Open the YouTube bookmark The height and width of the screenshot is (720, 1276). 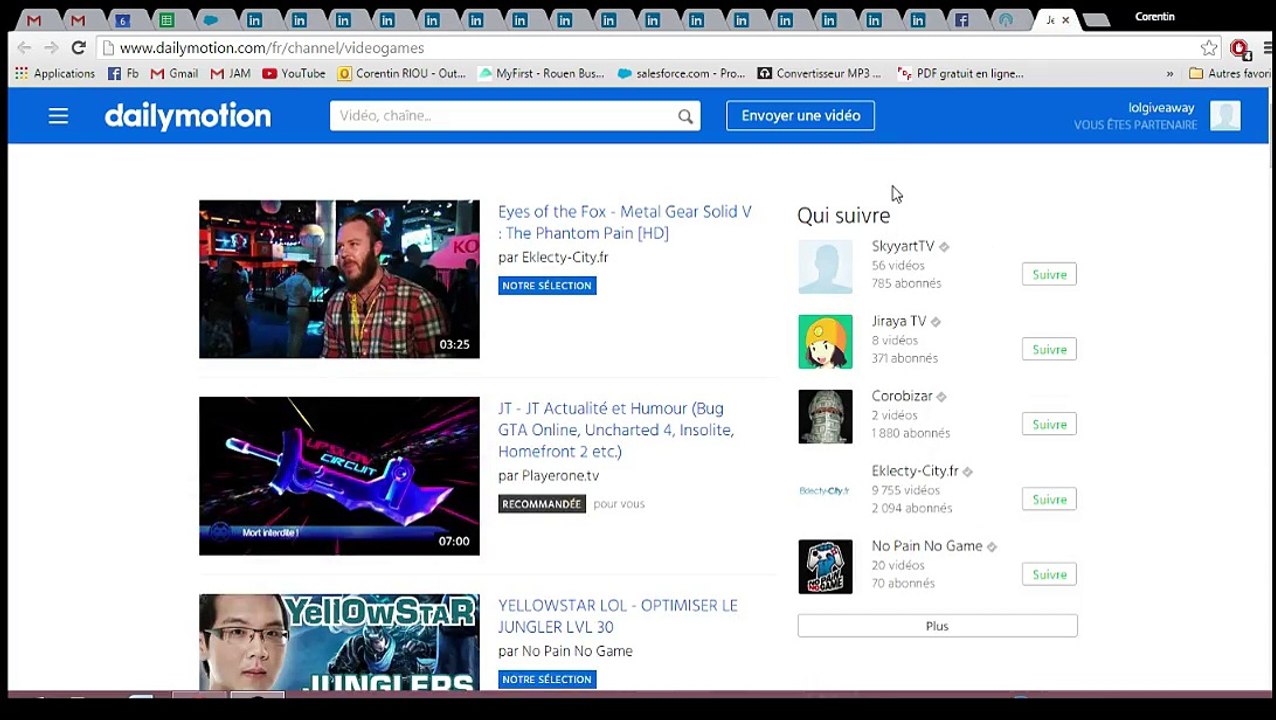click(294, 74)
